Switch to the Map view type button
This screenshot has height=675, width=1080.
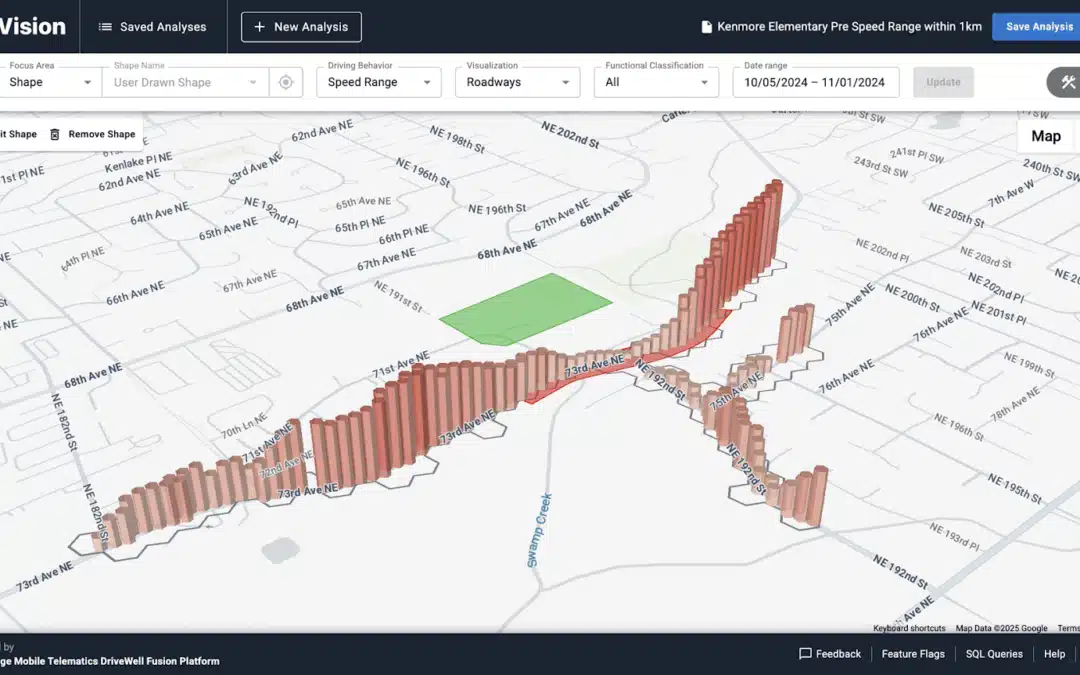coord(1045,136)
